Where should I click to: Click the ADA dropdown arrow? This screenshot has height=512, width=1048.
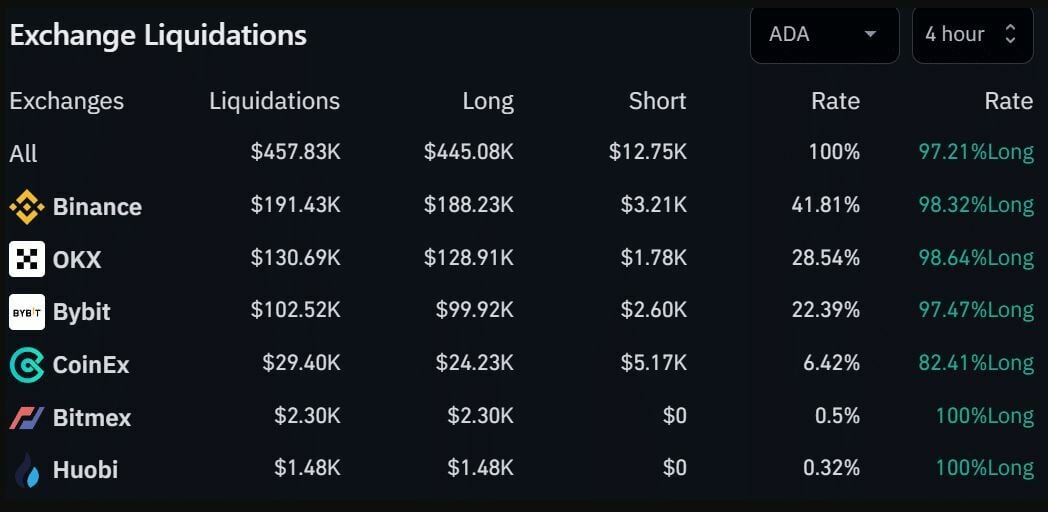point(870,35)
